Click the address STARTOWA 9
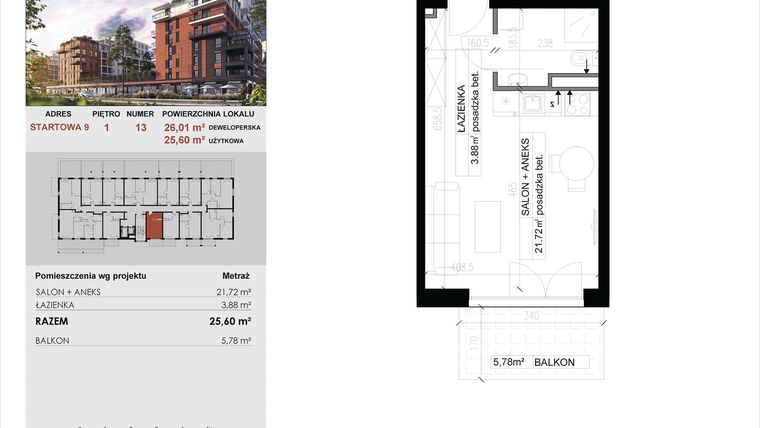The image size is (760, 428). click(x=60, y=127)
